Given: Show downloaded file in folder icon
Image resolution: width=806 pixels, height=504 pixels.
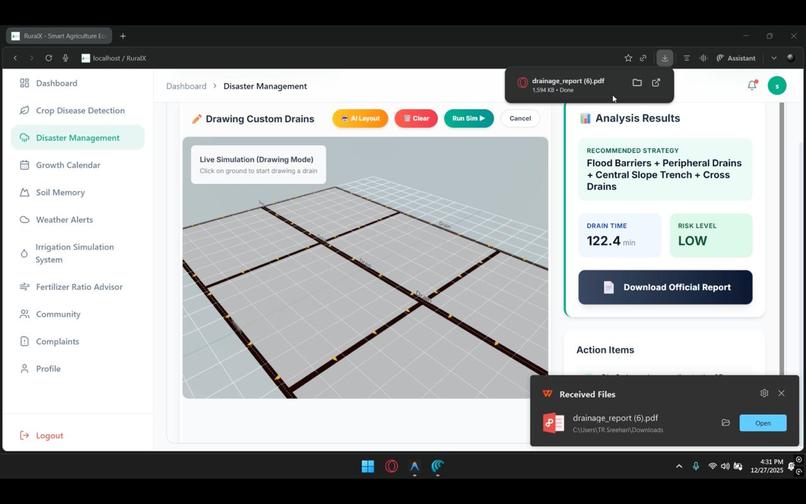Looking at the screenshot, I should (637, 83).
